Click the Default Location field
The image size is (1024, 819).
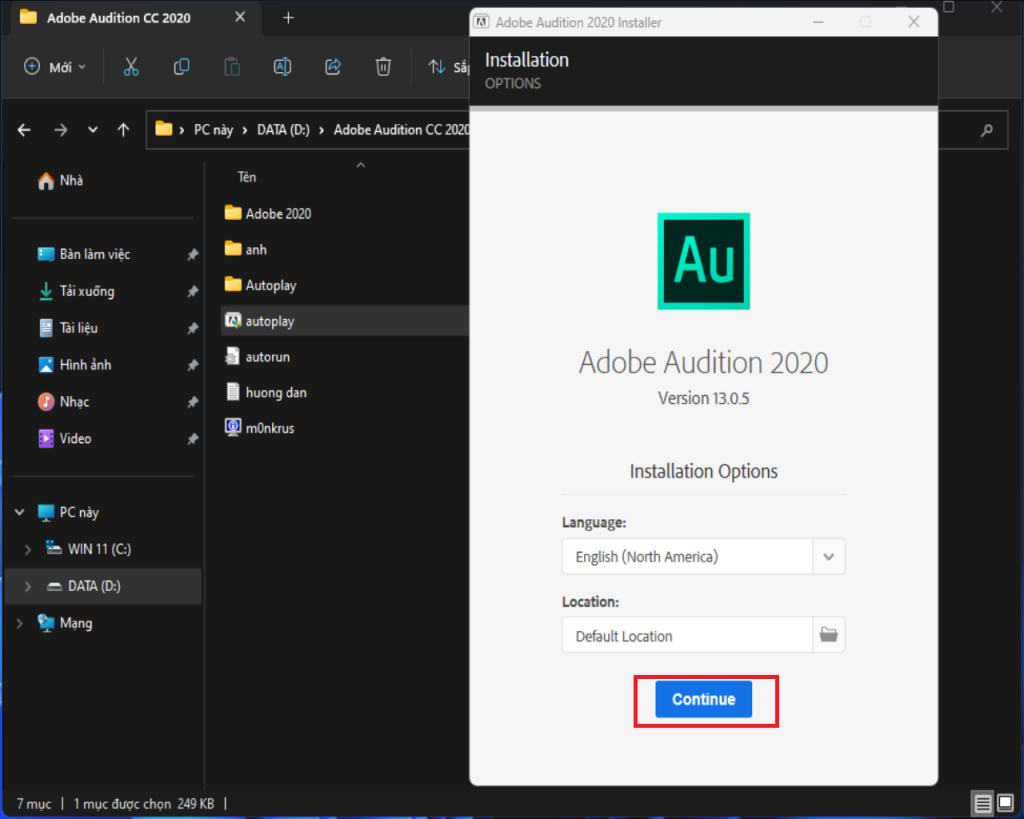686,635
